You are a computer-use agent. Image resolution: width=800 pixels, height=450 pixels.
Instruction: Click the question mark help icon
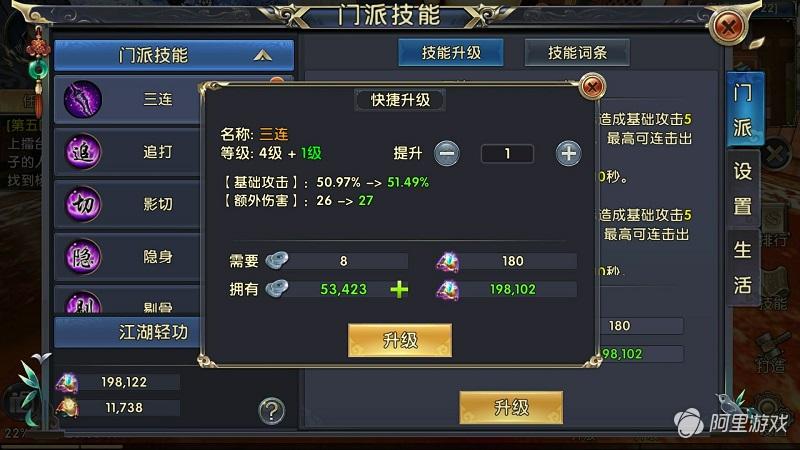click(271, 411)
